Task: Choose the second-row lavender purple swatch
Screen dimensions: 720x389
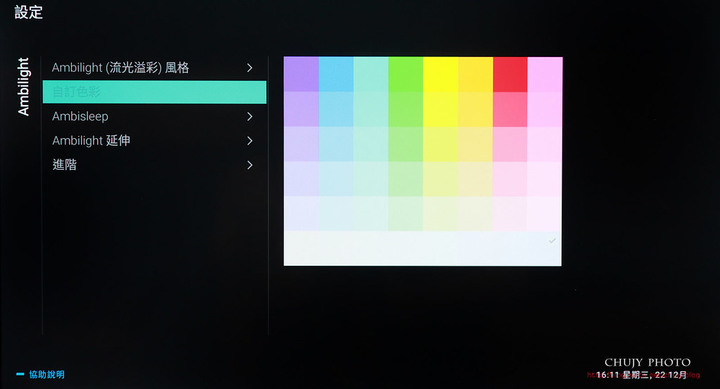Action: [301, 109]
